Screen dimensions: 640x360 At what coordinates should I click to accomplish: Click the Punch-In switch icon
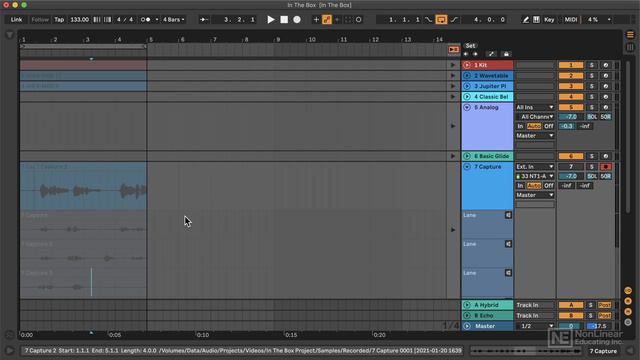pos(428,19)
